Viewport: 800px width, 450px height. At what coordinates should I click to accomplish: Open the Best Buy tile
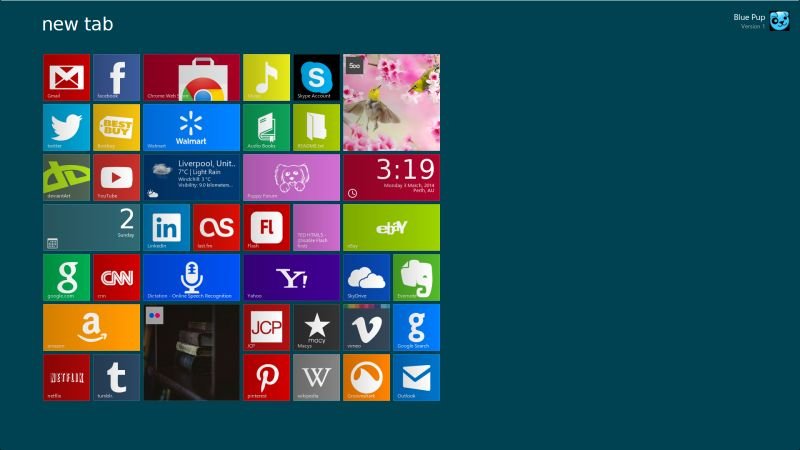click(x=116, y=128)
